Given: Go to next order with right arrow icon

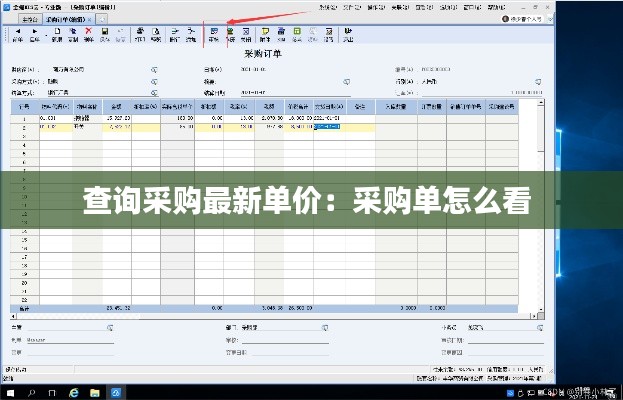Looking at the screenshot, I should tap(35, 35).
